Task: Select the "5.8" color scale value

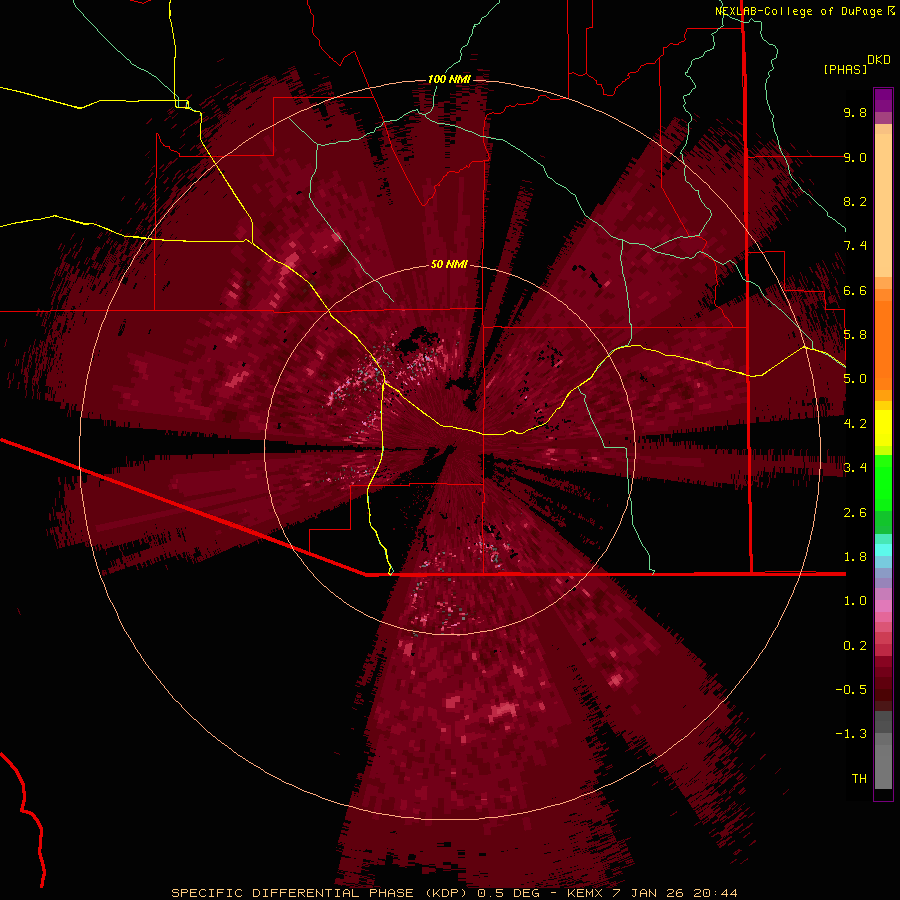Action: [855, 335]
